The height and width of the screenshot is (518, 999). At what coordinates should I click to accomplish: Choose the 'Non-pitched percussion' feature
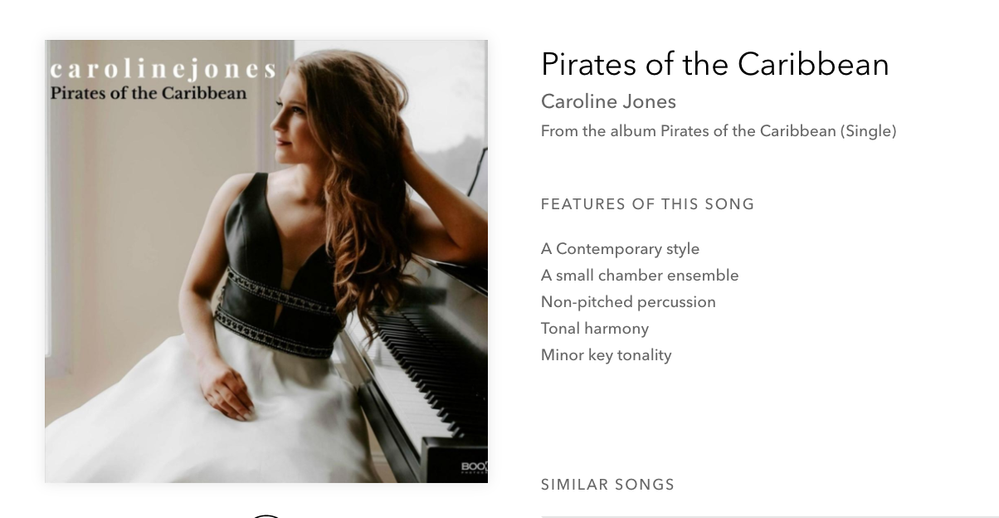point(628,302)
